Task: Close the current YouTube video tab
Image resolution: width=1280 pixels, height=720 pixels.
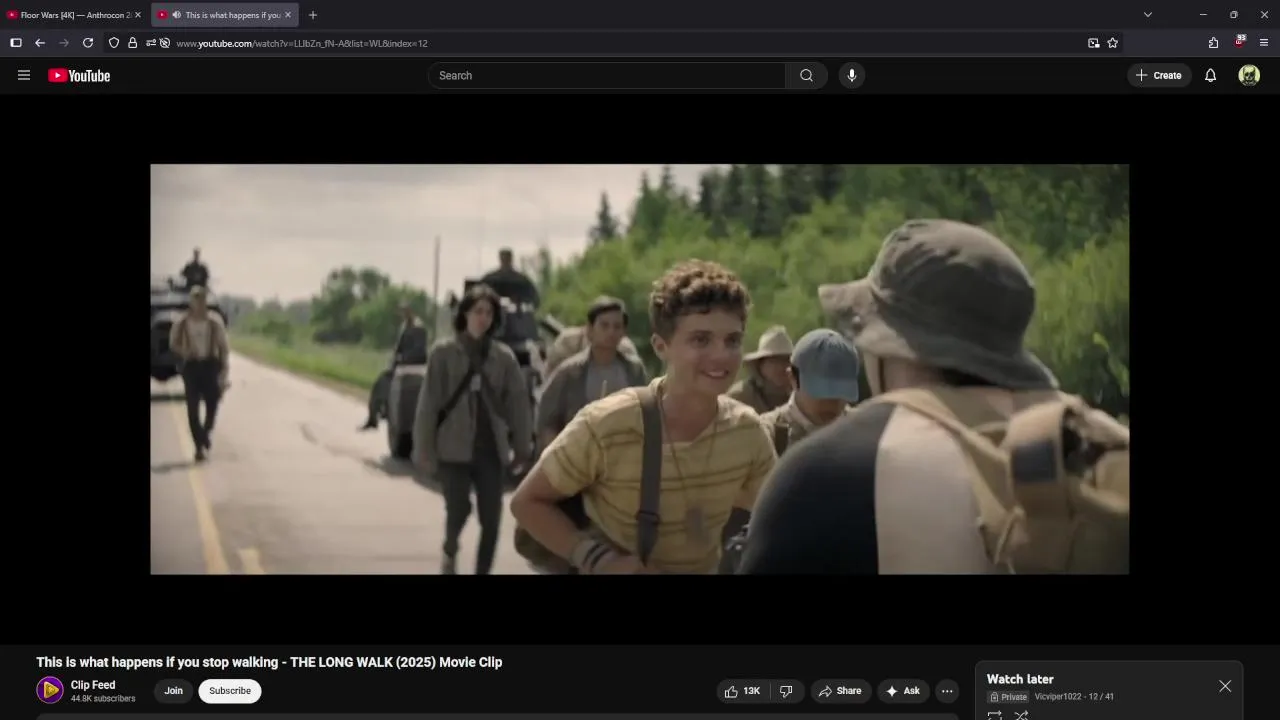Action: [288, 15]
